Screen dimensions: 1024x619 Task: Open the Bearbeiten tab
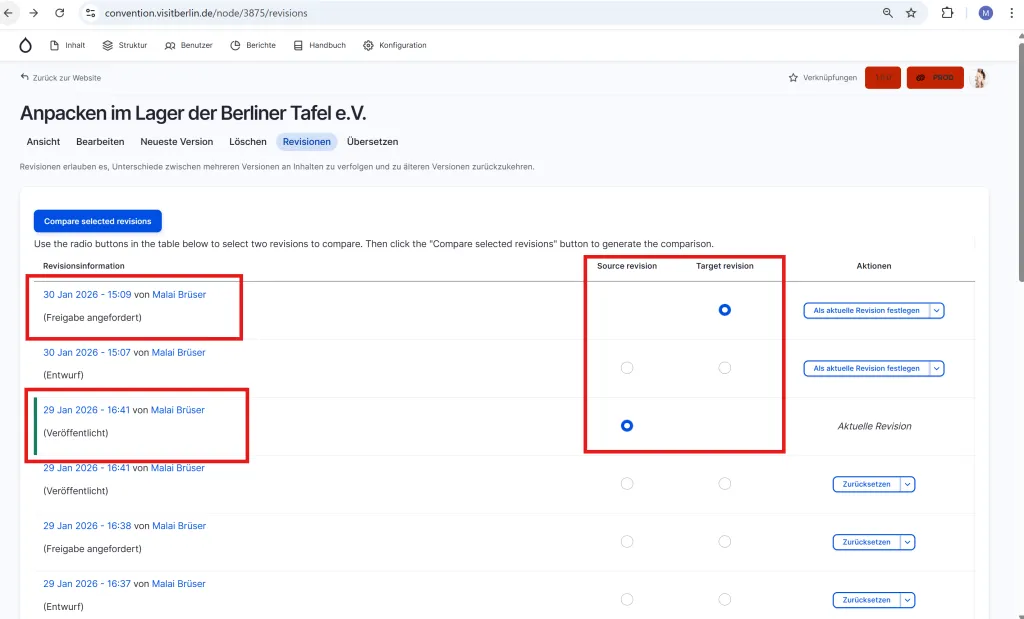click(x=100, y=141)
